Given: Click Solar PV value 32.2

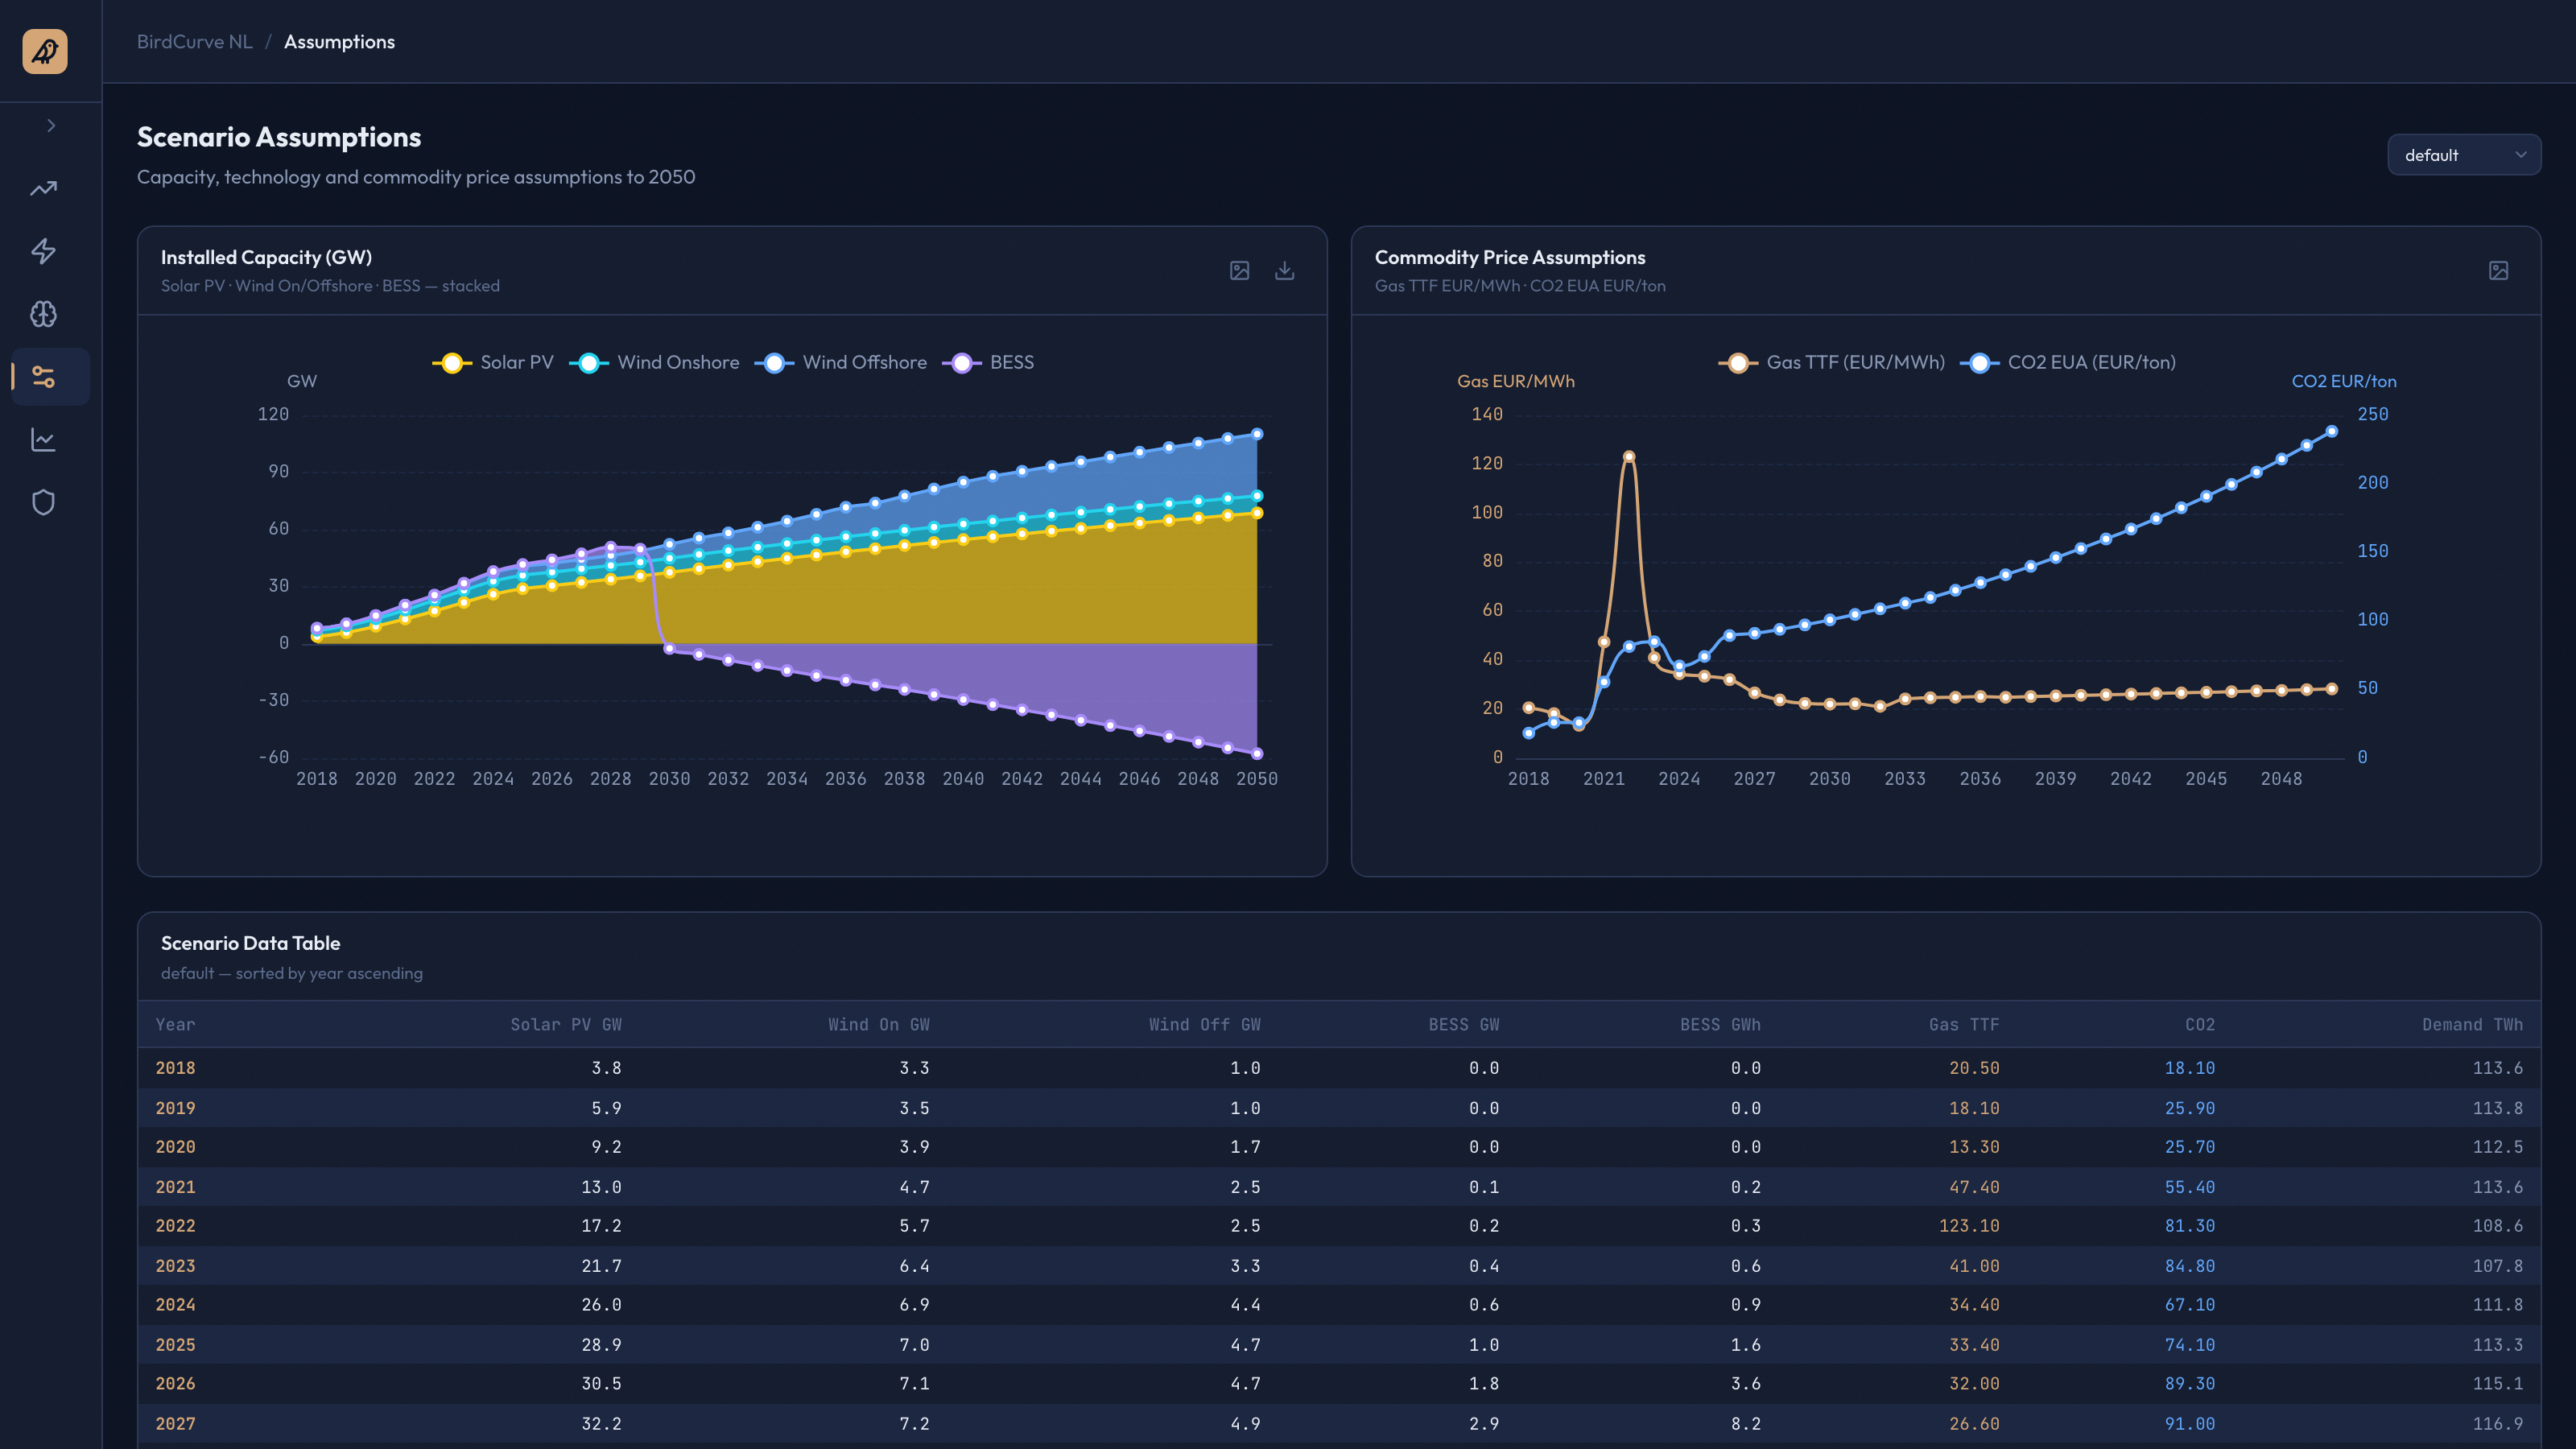Looking at the screenshot, I should pyautogui.click(x=602, y=1424).
